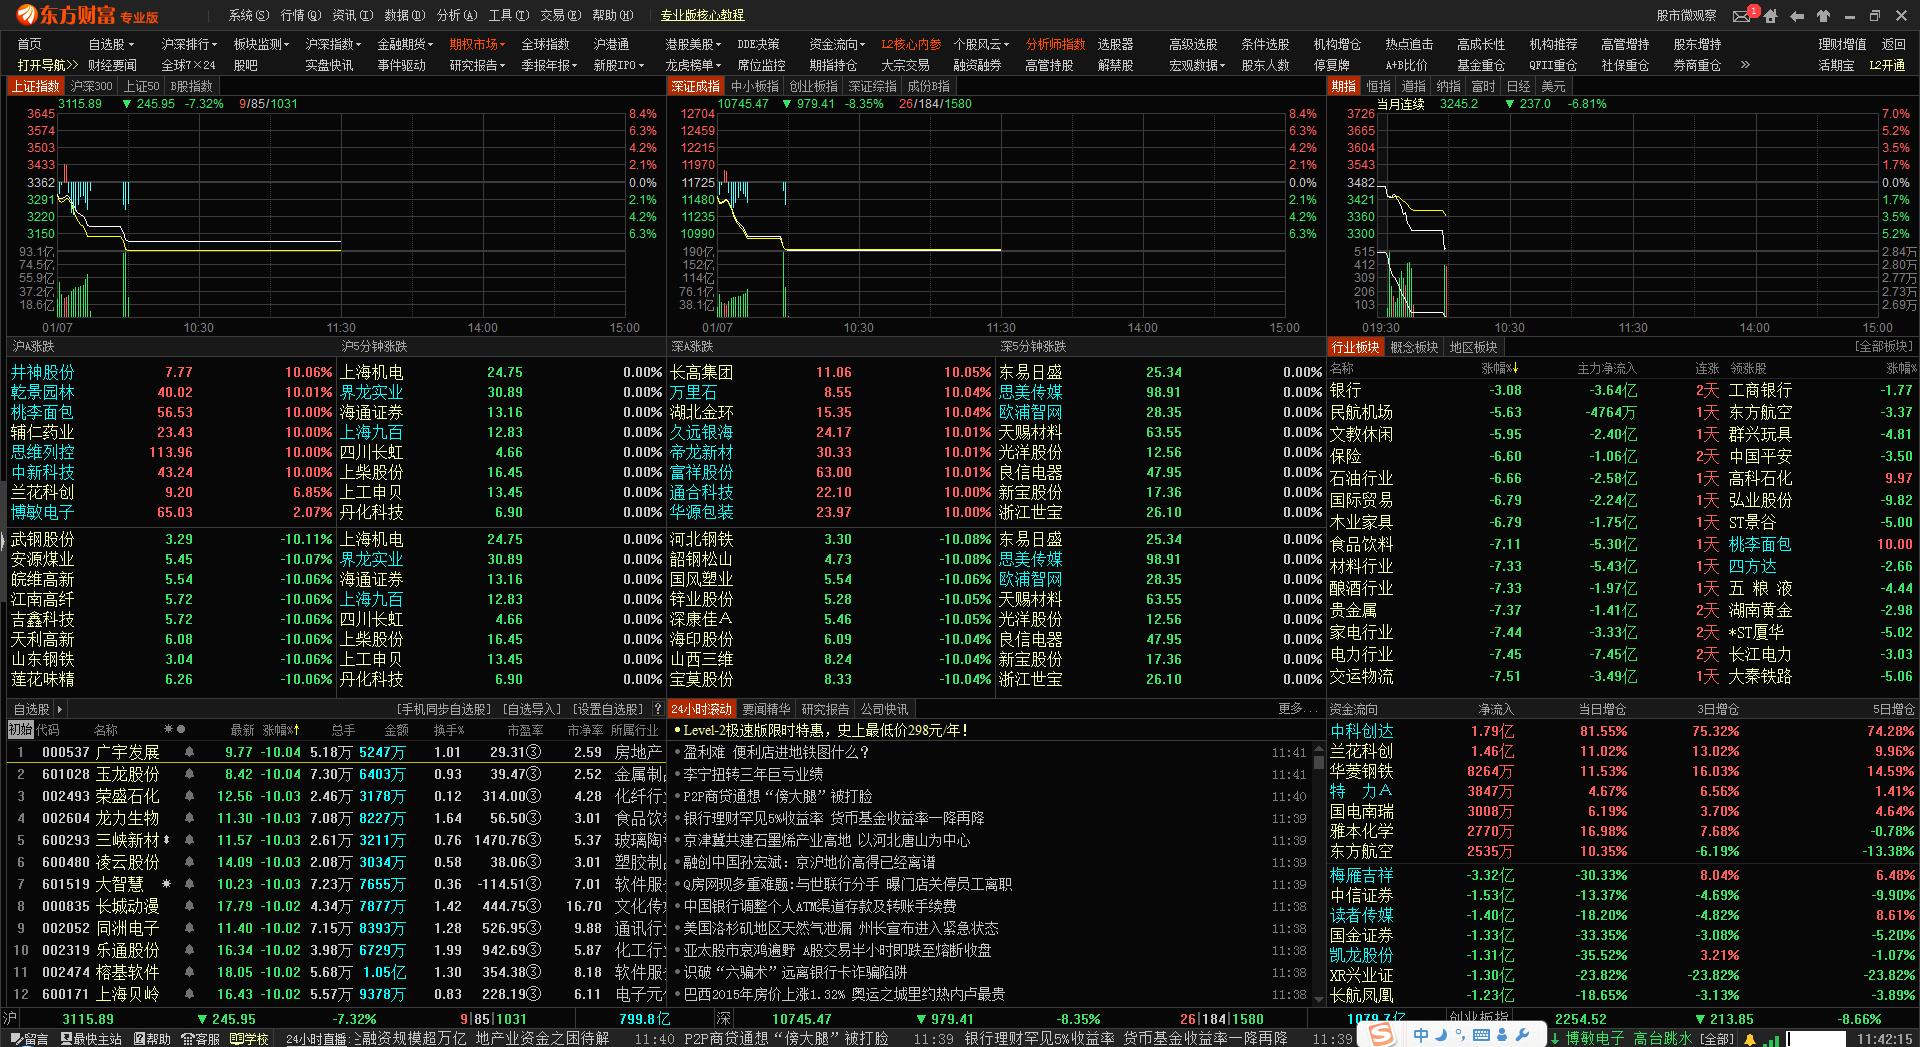Click the bell icon for 长城动漫 row
This screenshot has height=1047, width=1920.
click(189, 906)
